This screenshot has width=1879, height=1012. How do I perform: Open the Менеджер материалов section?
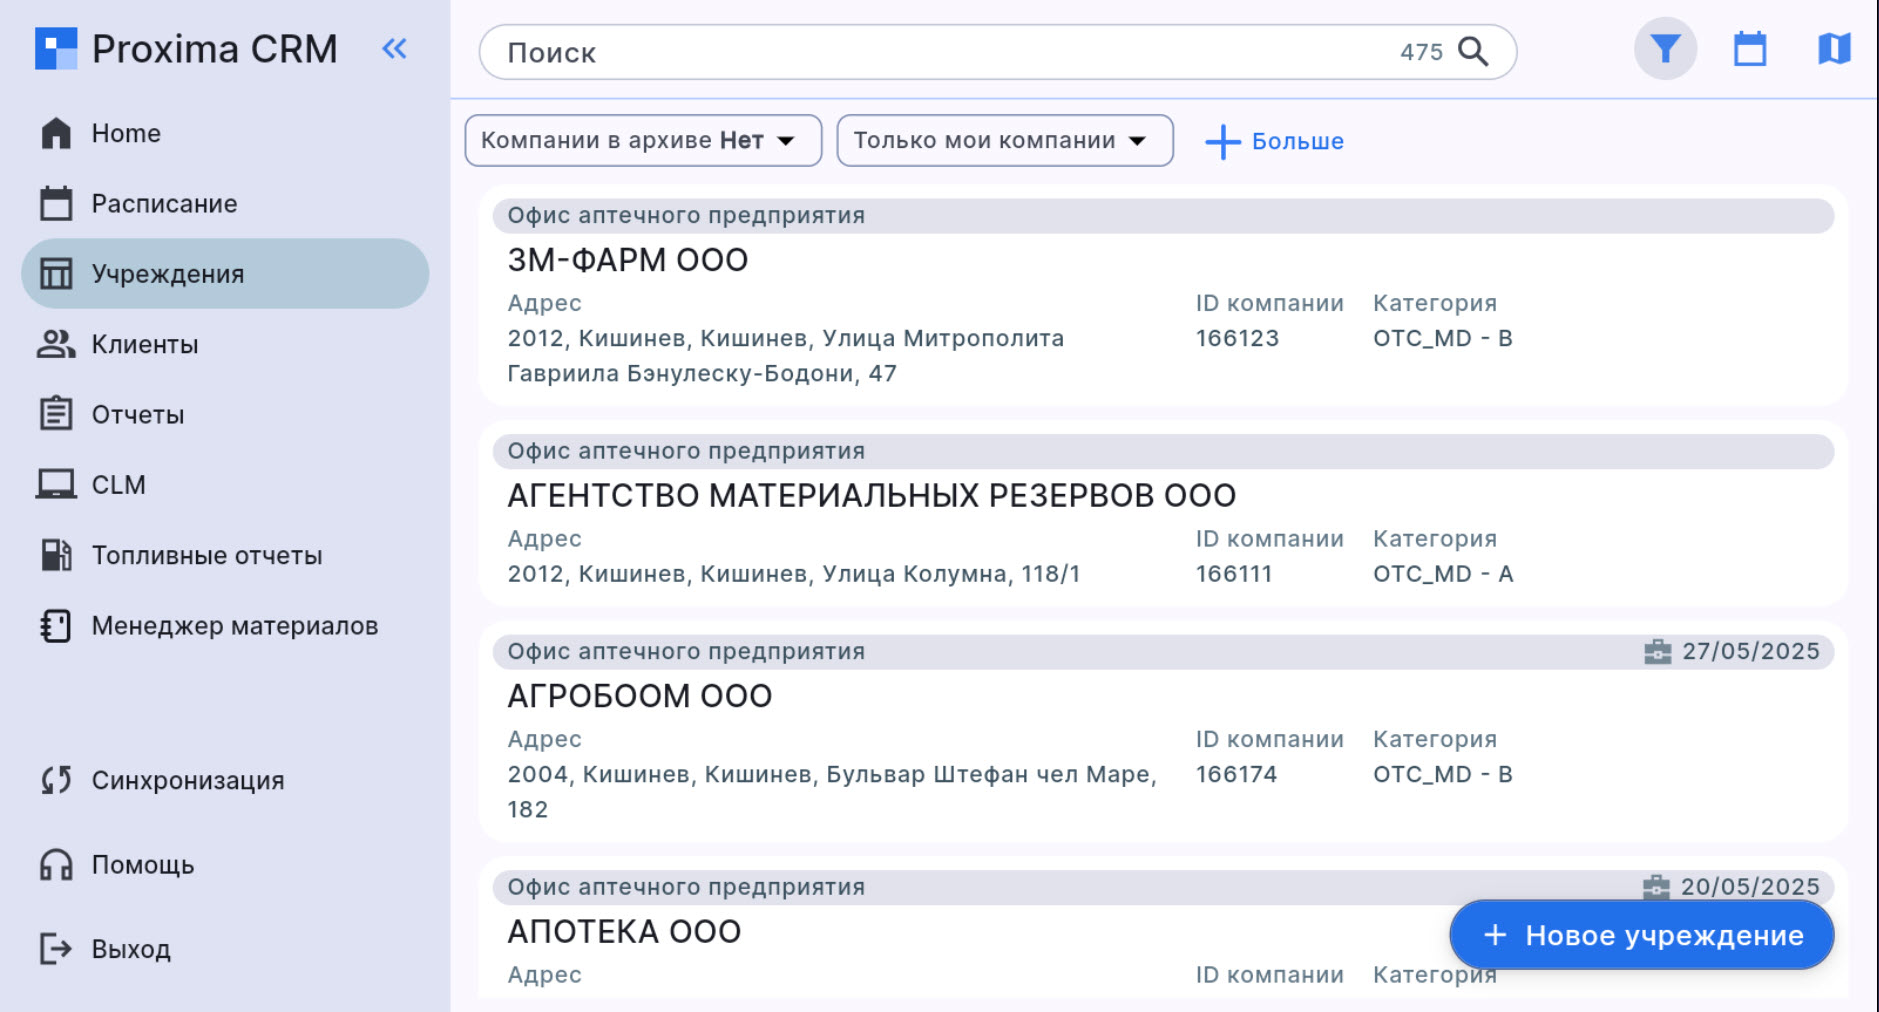(x=235, y=625)
